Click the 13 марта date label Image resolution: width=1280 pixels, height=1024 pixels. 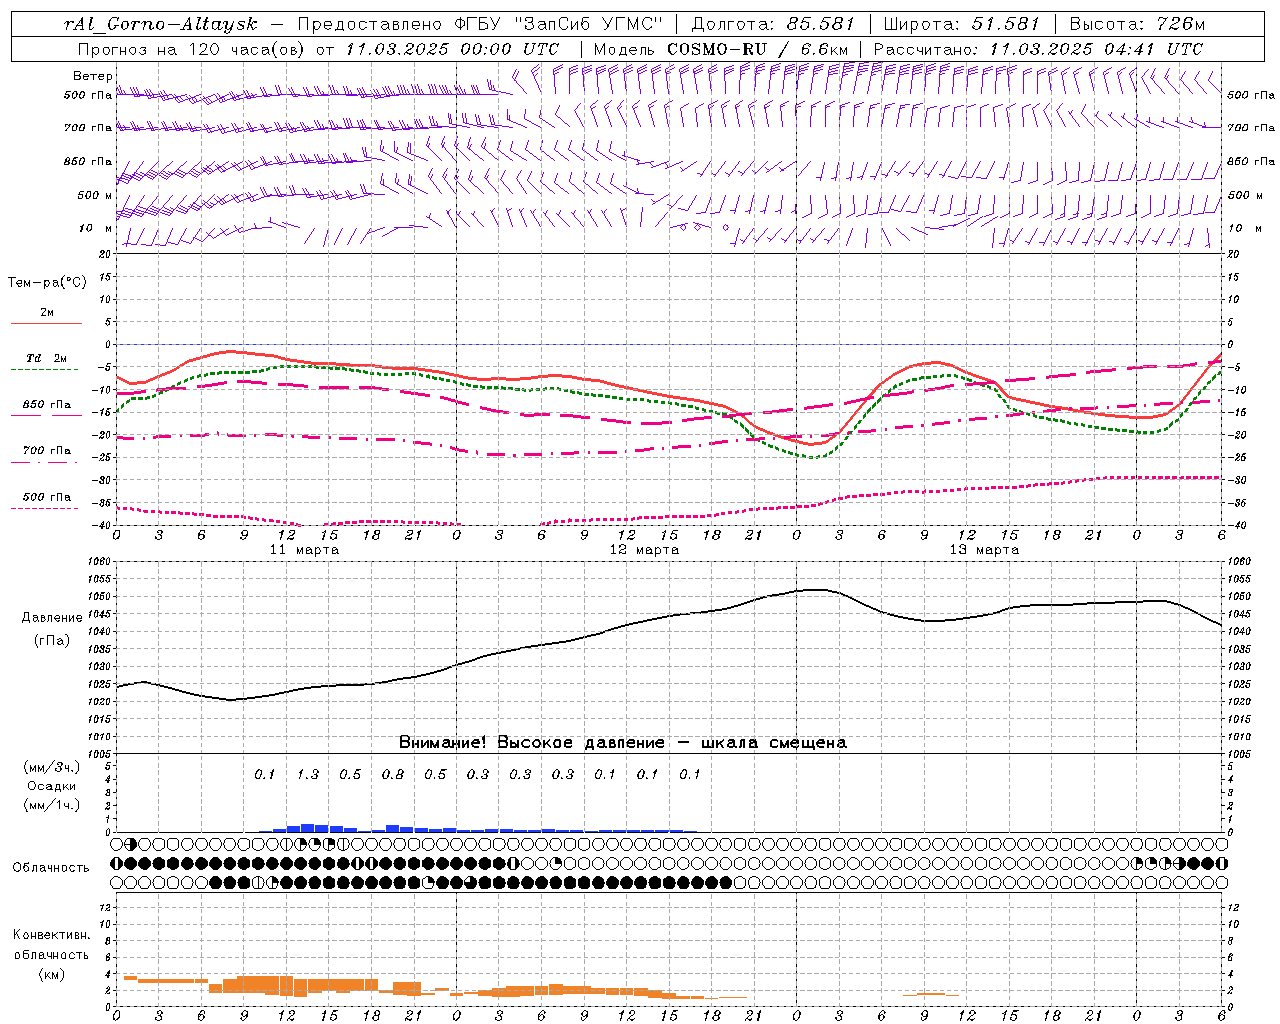pyautogui.click(x=984, y=550)
